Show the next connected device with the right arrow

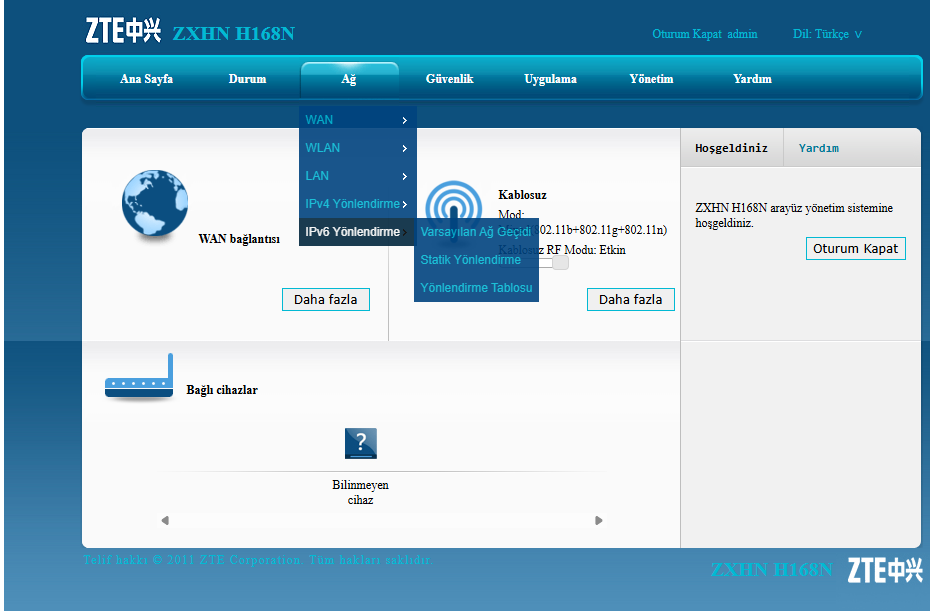598,520
